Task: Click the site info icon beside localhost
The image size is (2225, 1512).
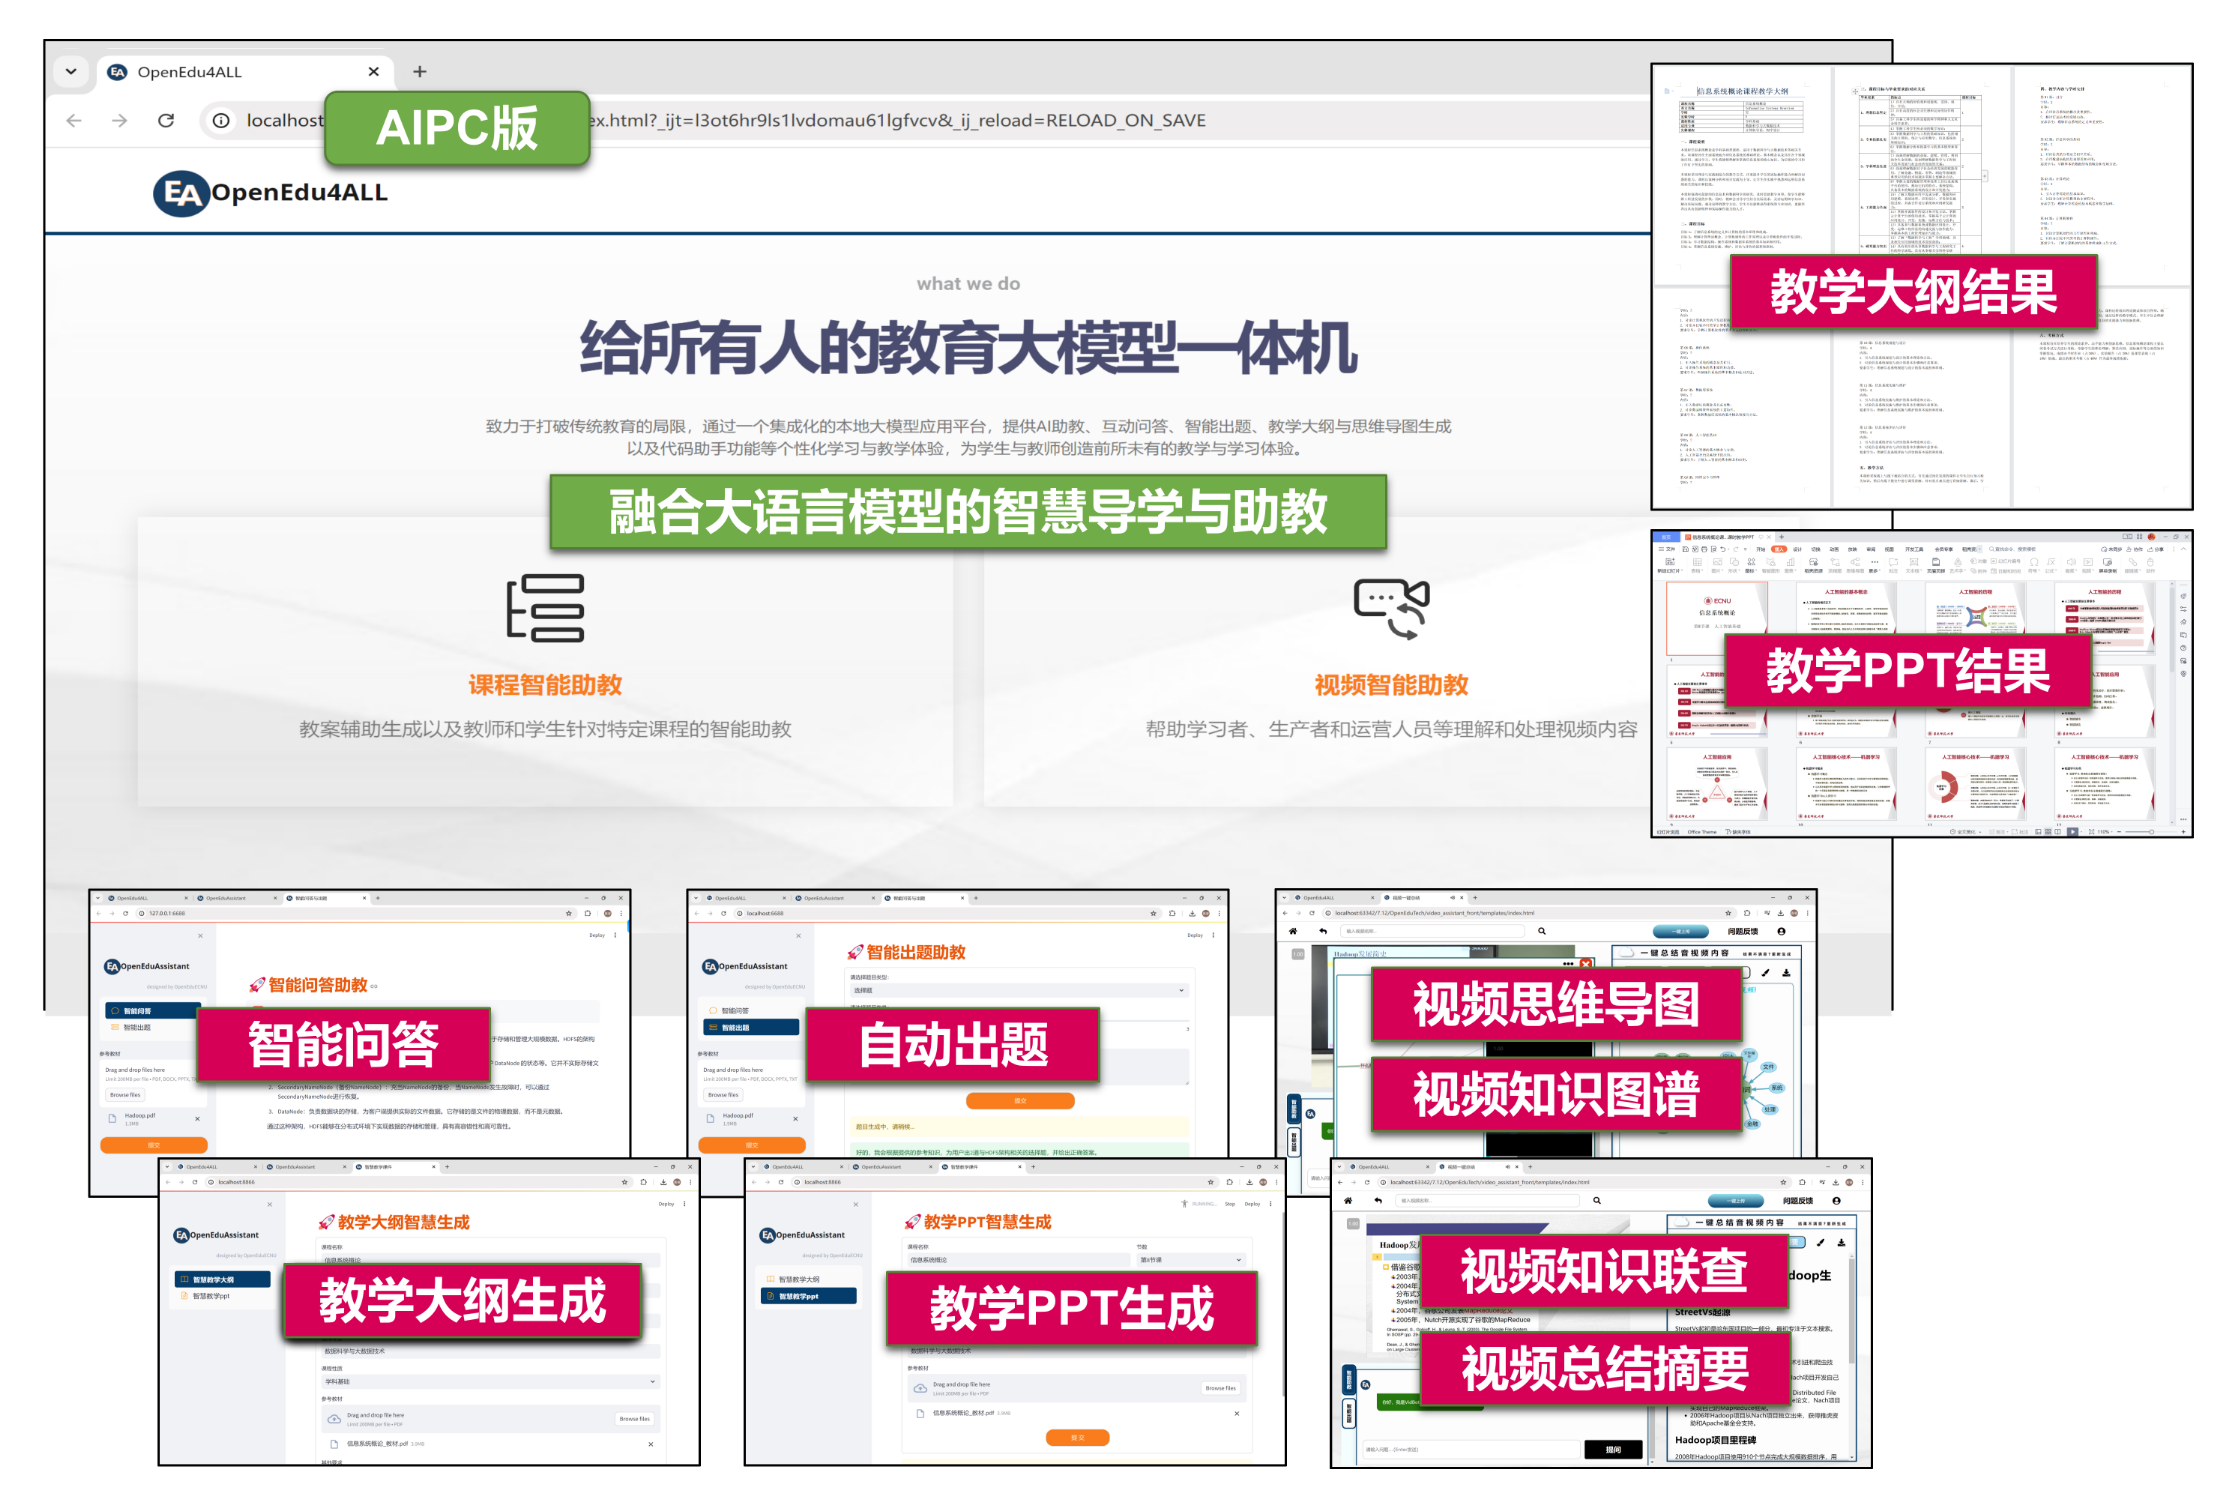Action: coord(221,120)
